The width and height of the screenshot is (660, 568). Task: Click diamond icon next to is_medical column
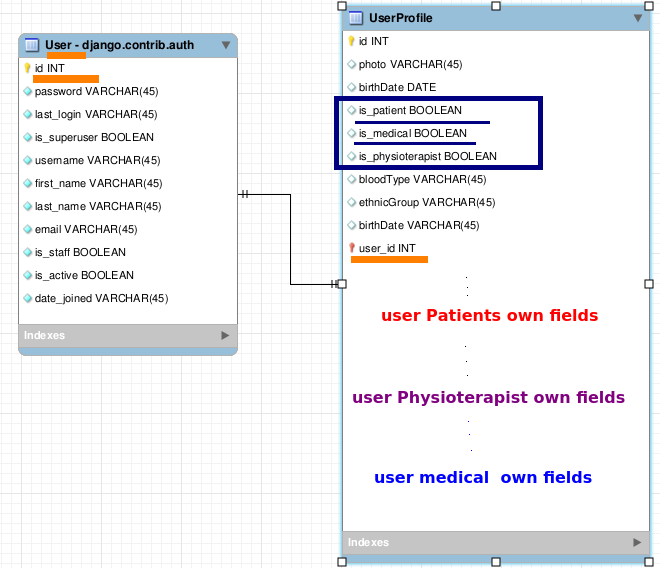[x=352, y=133]
